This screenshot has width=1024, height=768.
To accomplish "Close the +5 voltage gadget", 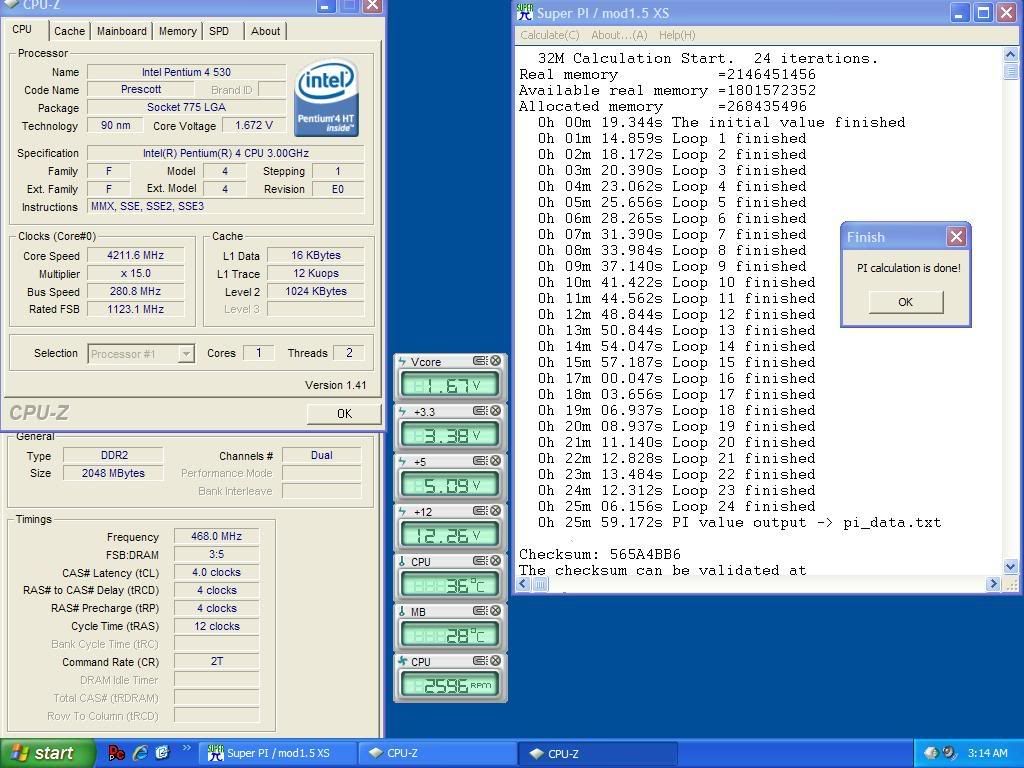I will point(496,461).
